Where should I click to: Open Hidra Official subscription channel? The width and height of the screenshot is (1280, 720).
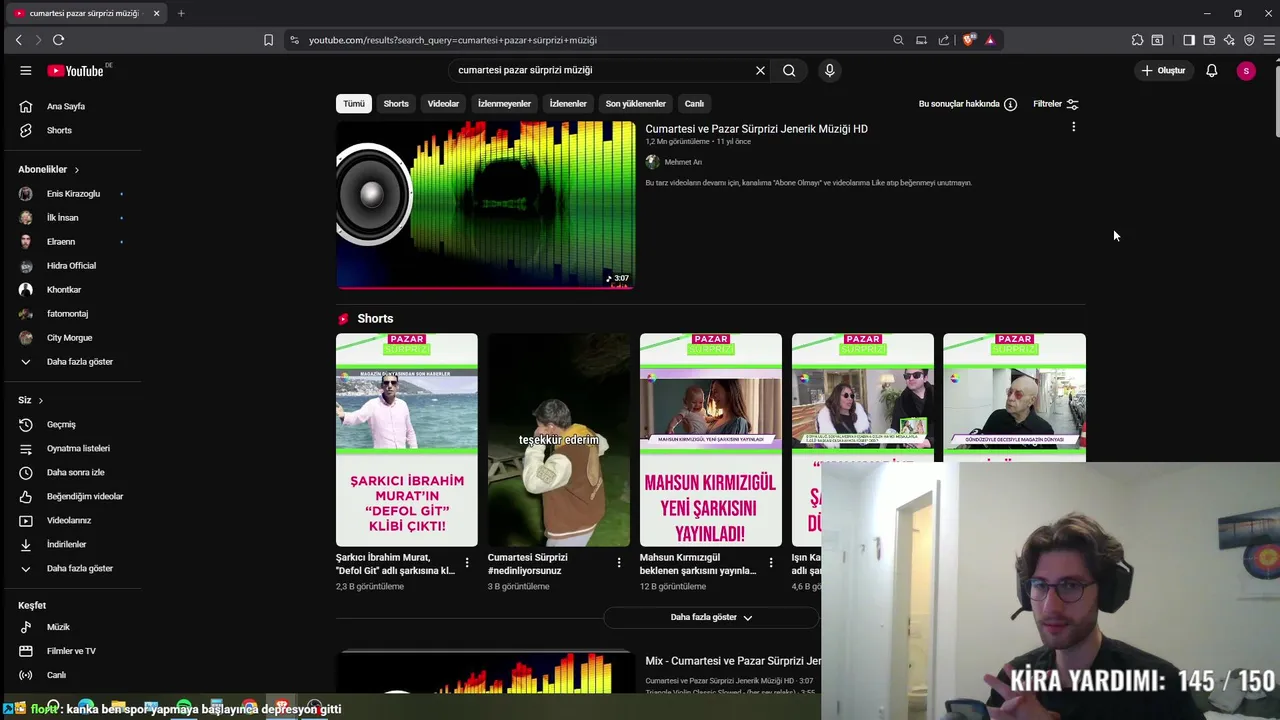(70, 266)
